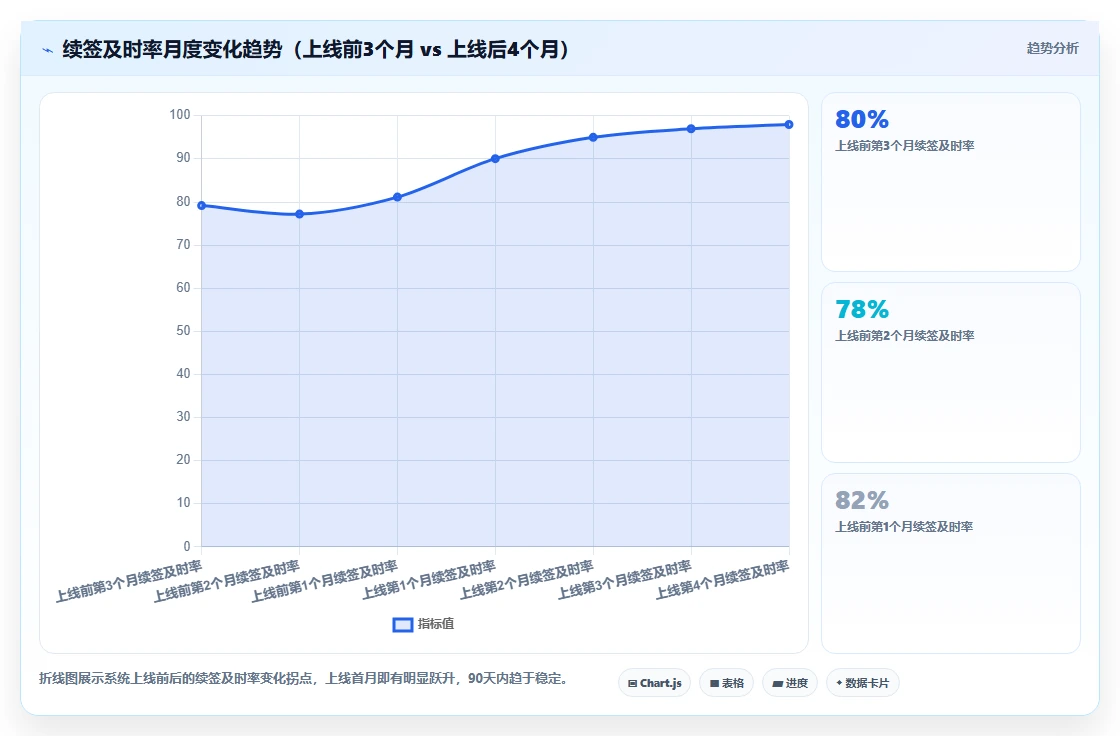The width and height of the screenshot is (1120, 736).
Task: Click the Chart.js tag button
Action: (654, 683)
